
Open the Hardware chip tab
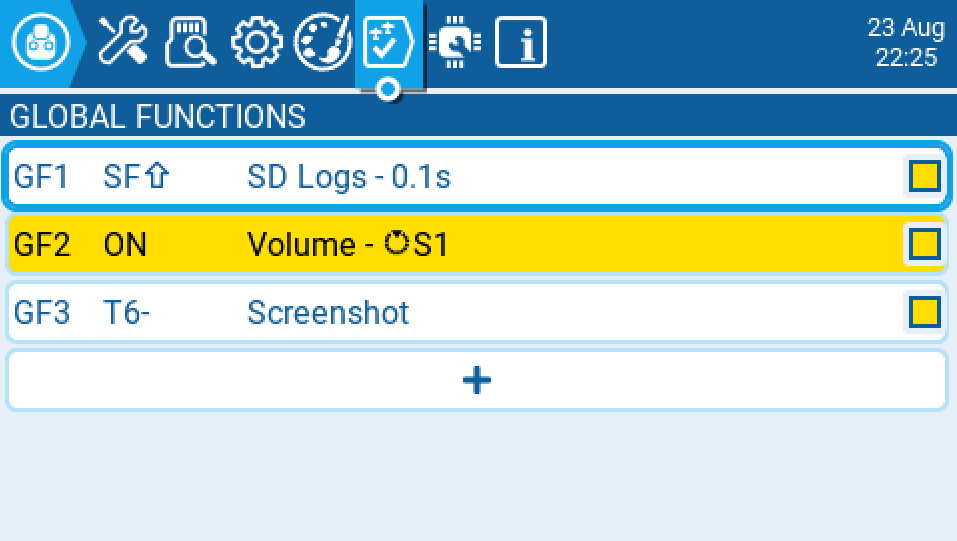[x=455, y=43]
